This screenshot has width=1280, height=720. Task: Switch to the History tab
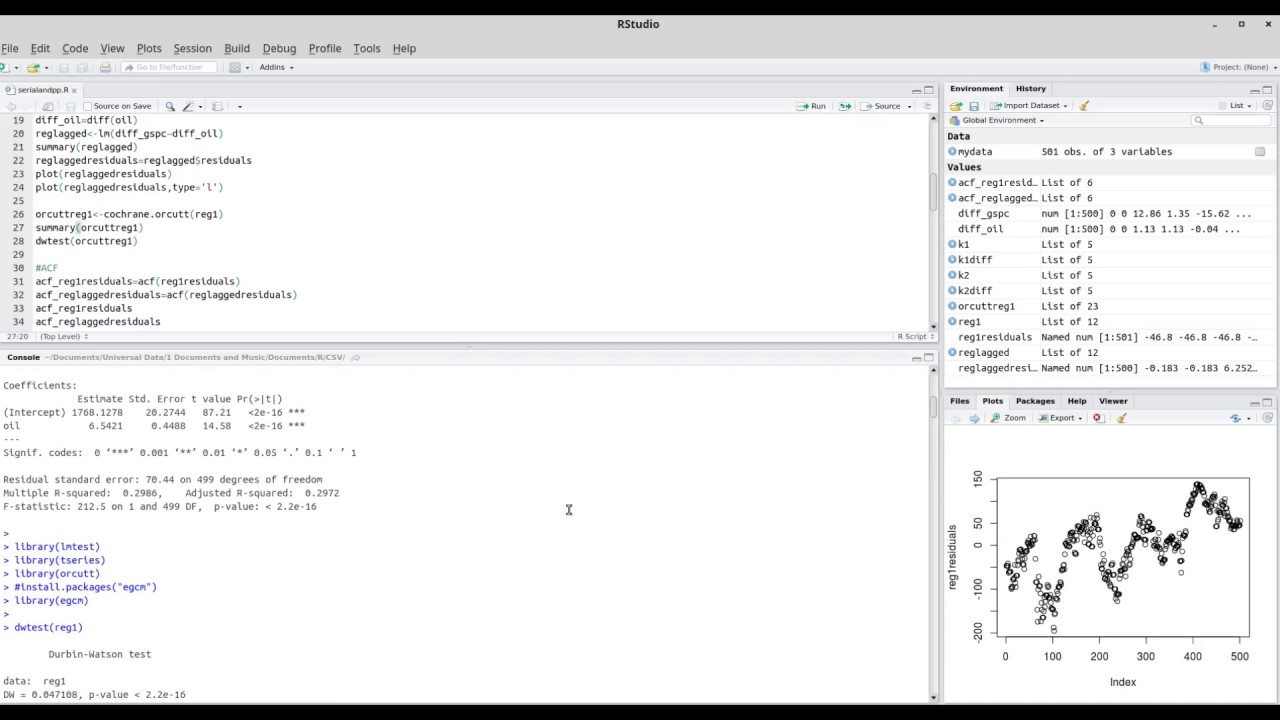click(x=1031, y=89)
